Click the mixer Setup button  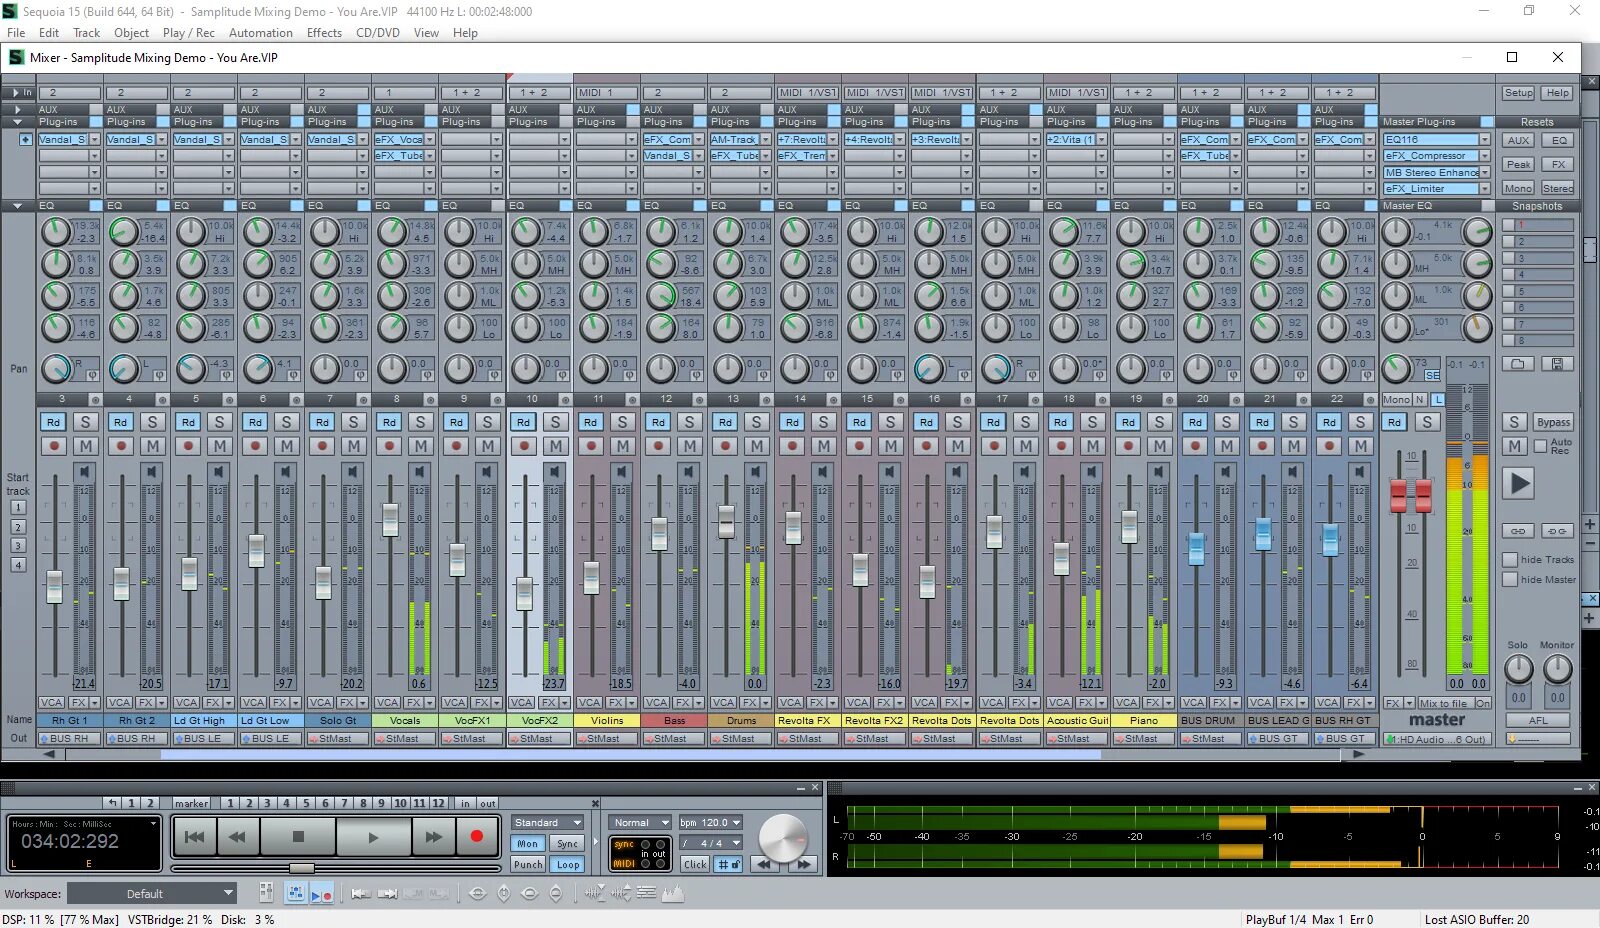coord(1518,93)
